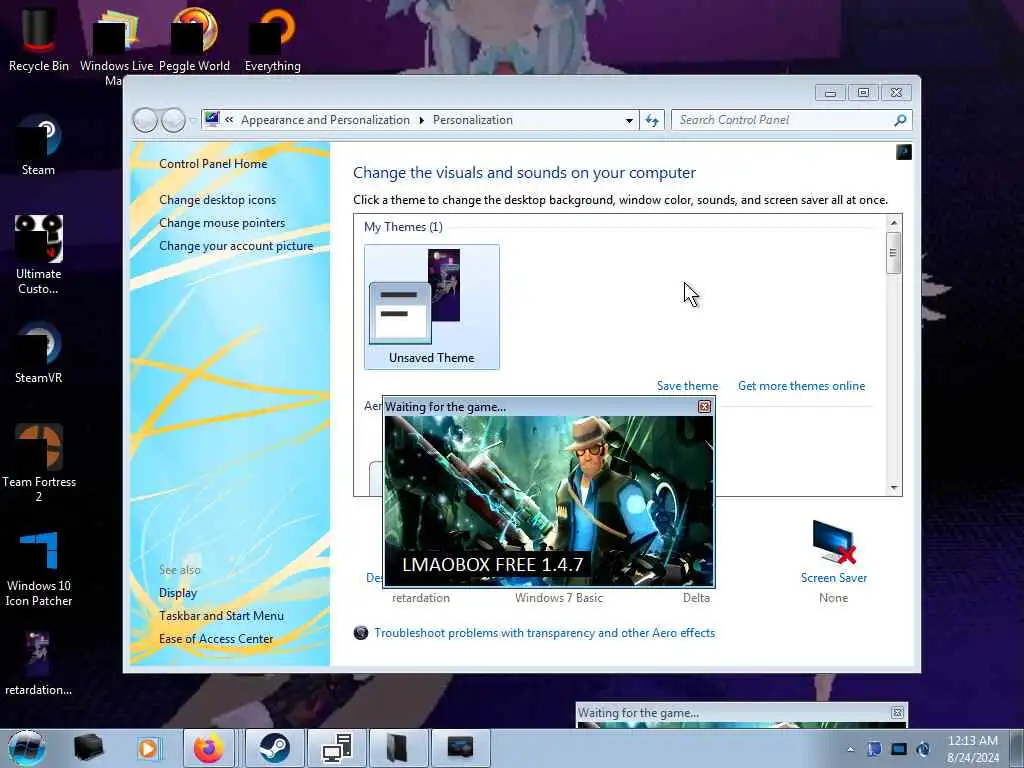1024x768 pixels.
Task: Click the address bar control panel icon
Action: click(x=212, y=120)
